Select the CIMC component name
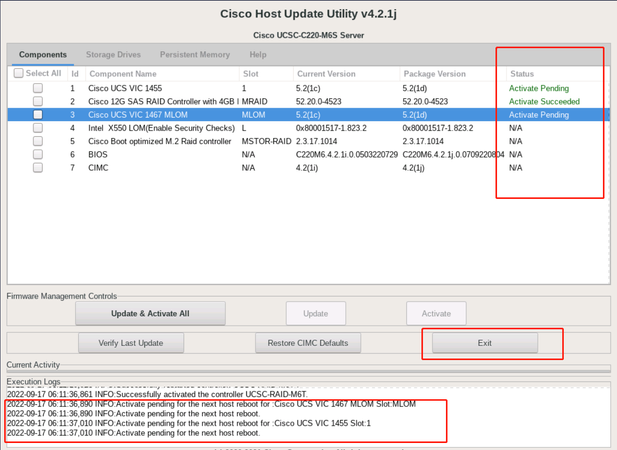617x450 pixels. (x=98, y=168)
